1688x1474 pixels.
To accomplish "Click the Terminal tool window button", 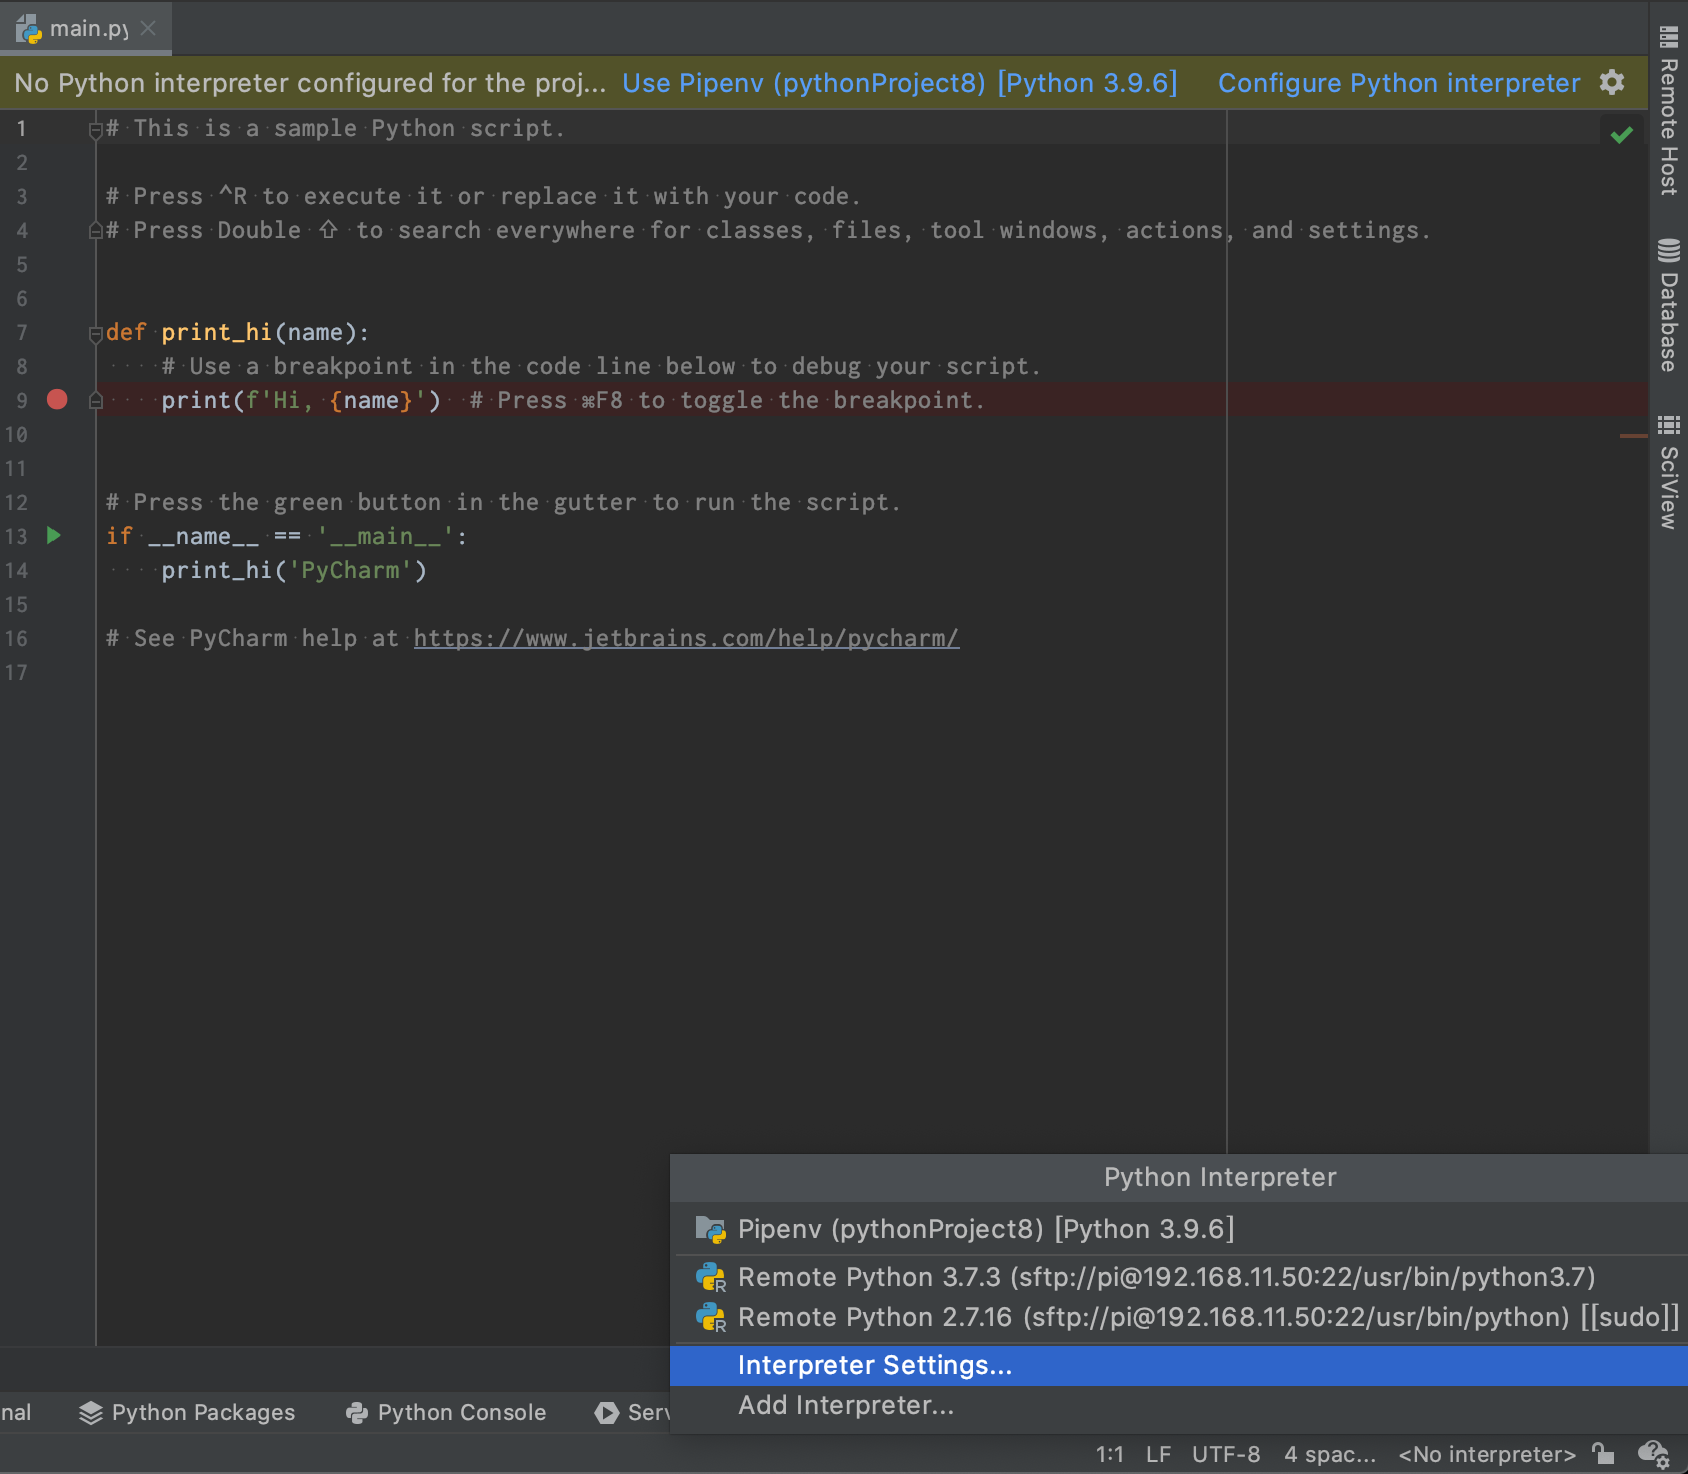I will (x=16, y=1412).
